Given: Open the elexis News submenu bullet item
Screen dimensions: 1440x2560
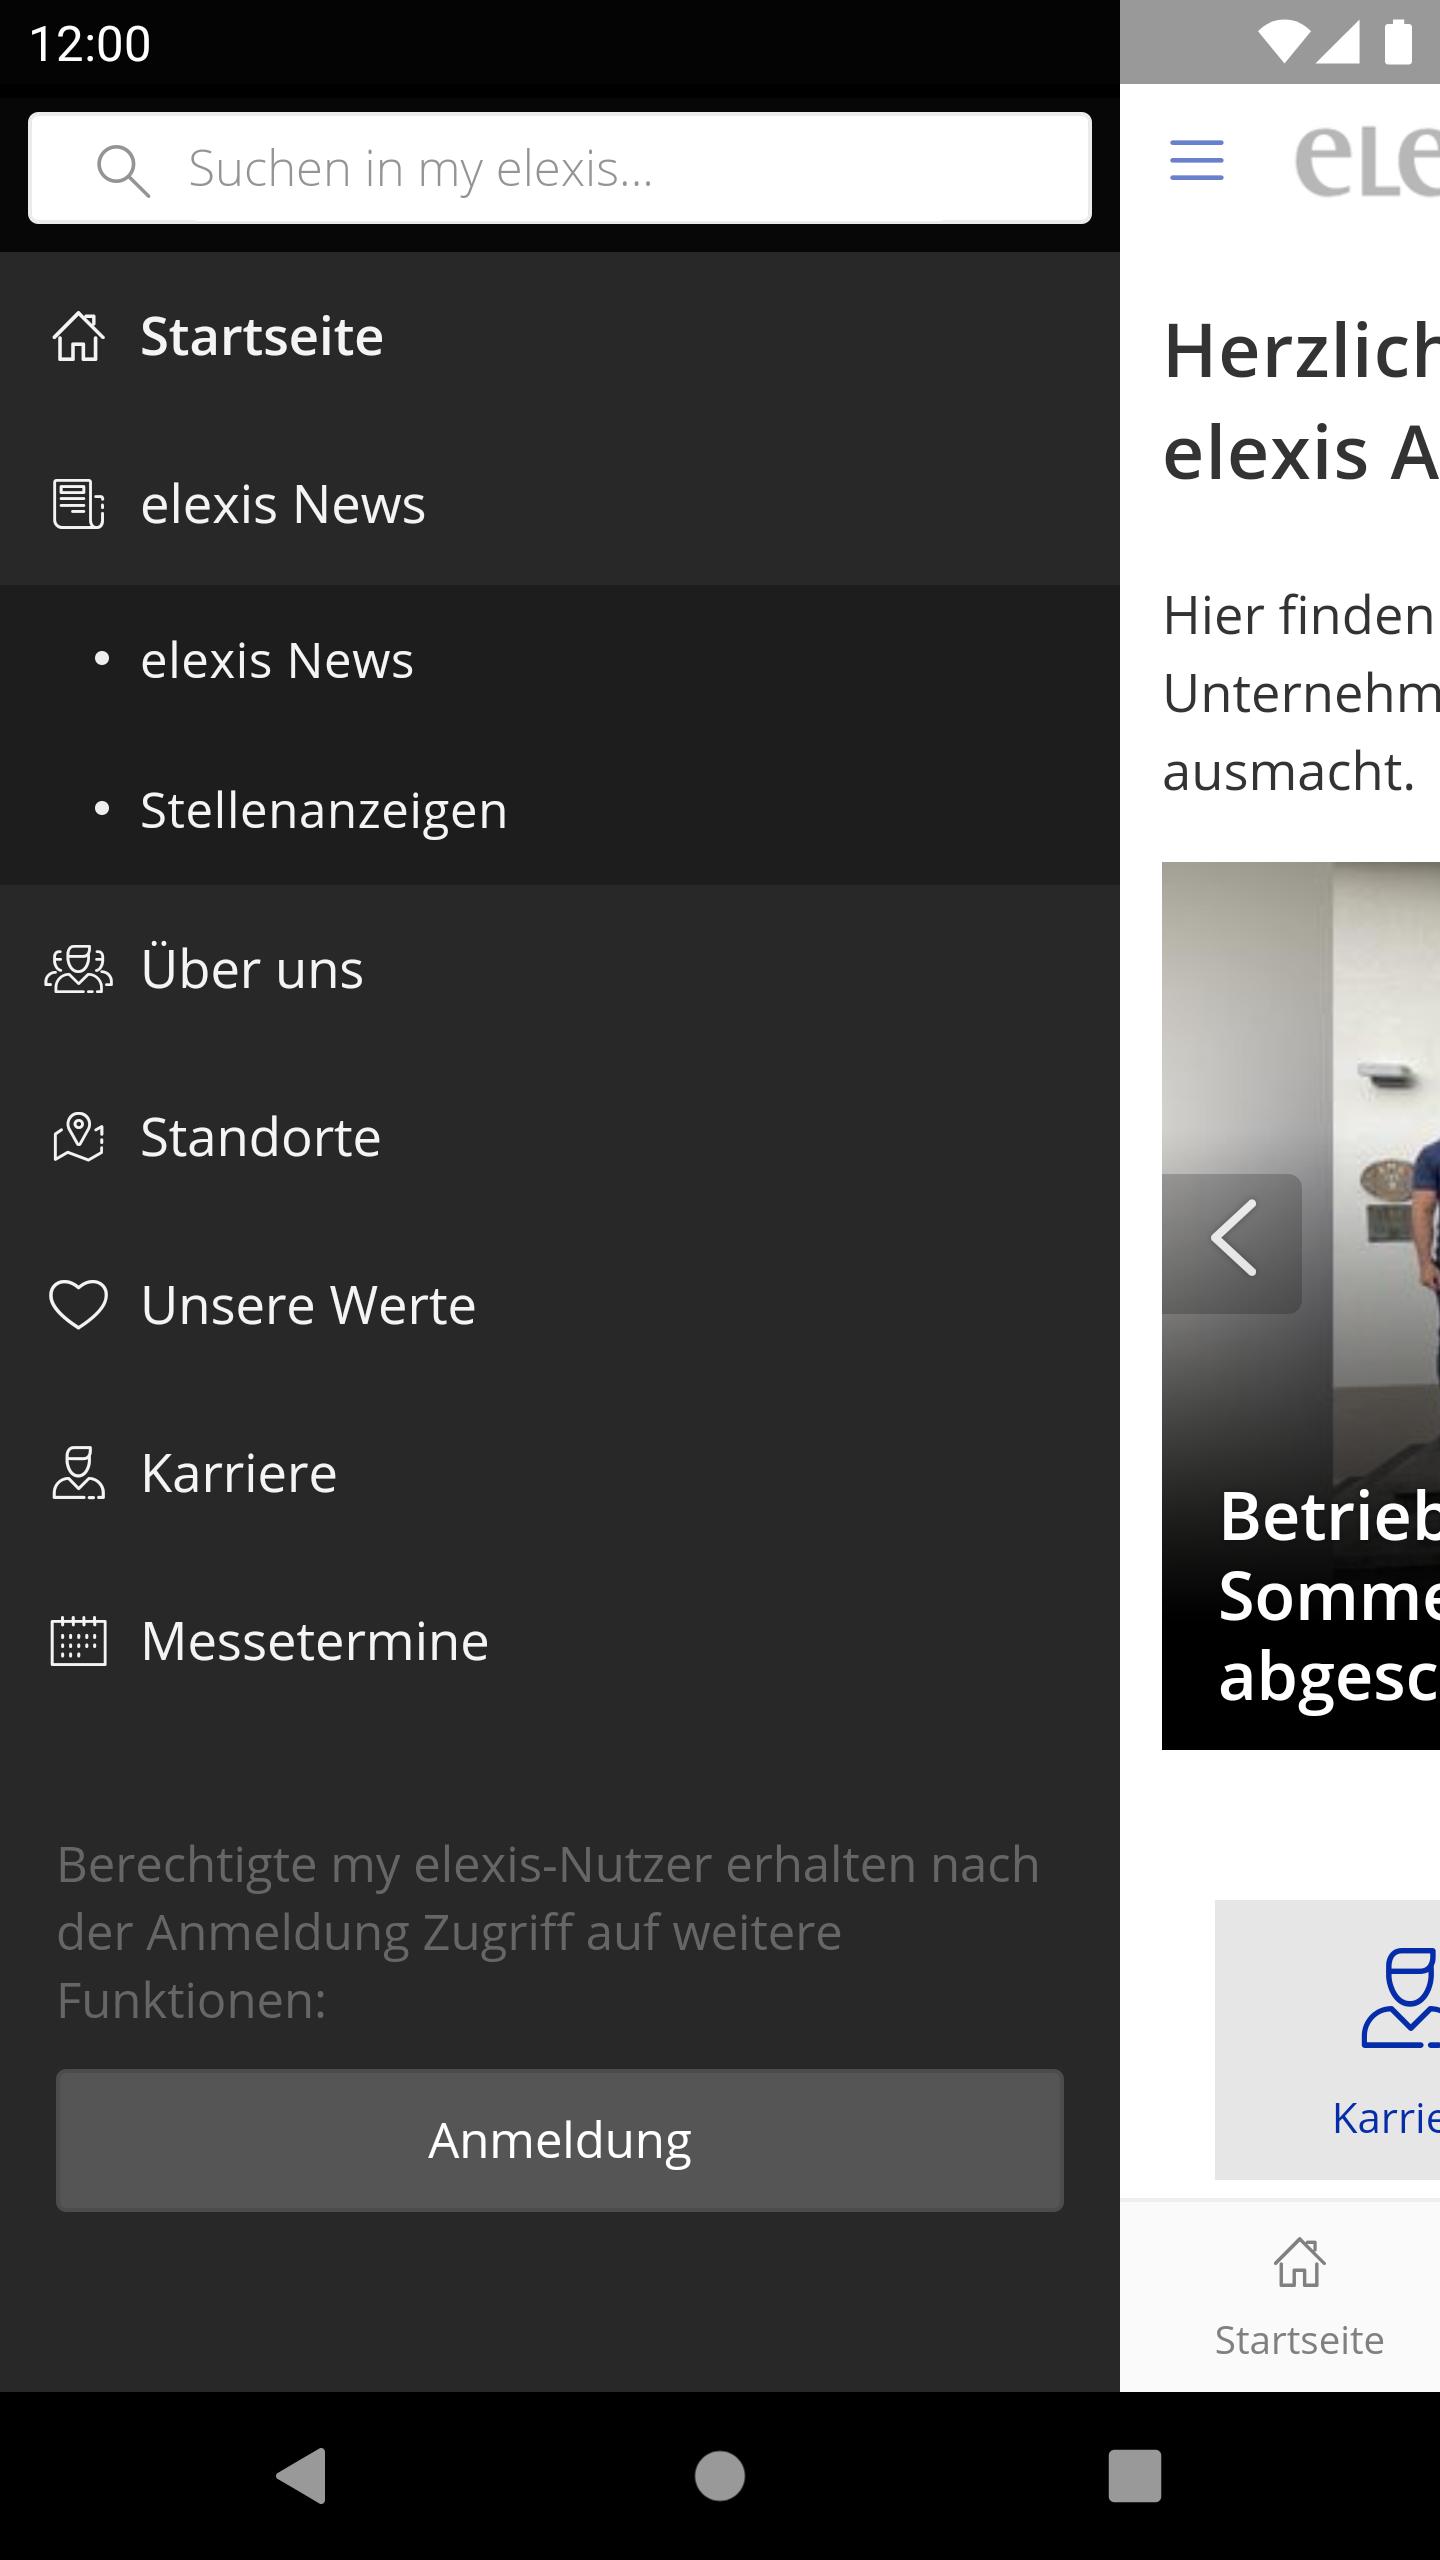Looking at the screenshot, I should click(560, 660).
